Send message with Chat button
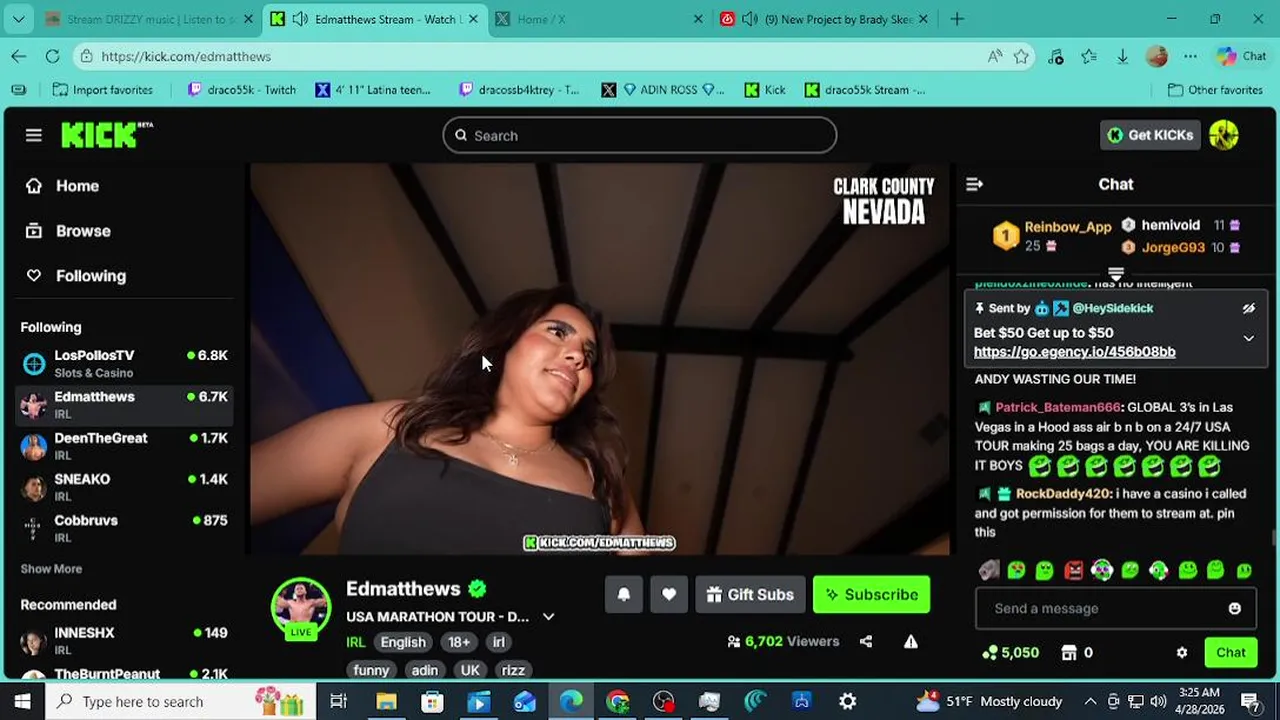1280x720 pixels. (x=1230, y=652)
